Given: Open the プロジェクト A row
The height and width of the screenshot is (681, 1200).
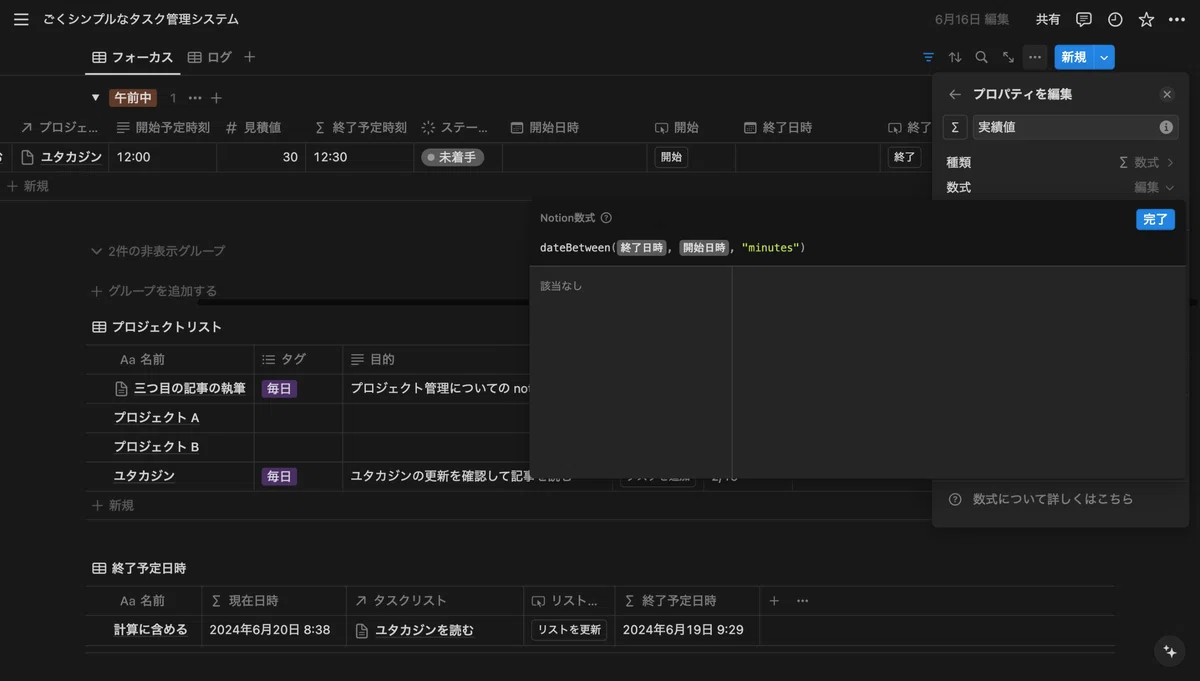Looking at the screenshot, I should 156,417.
